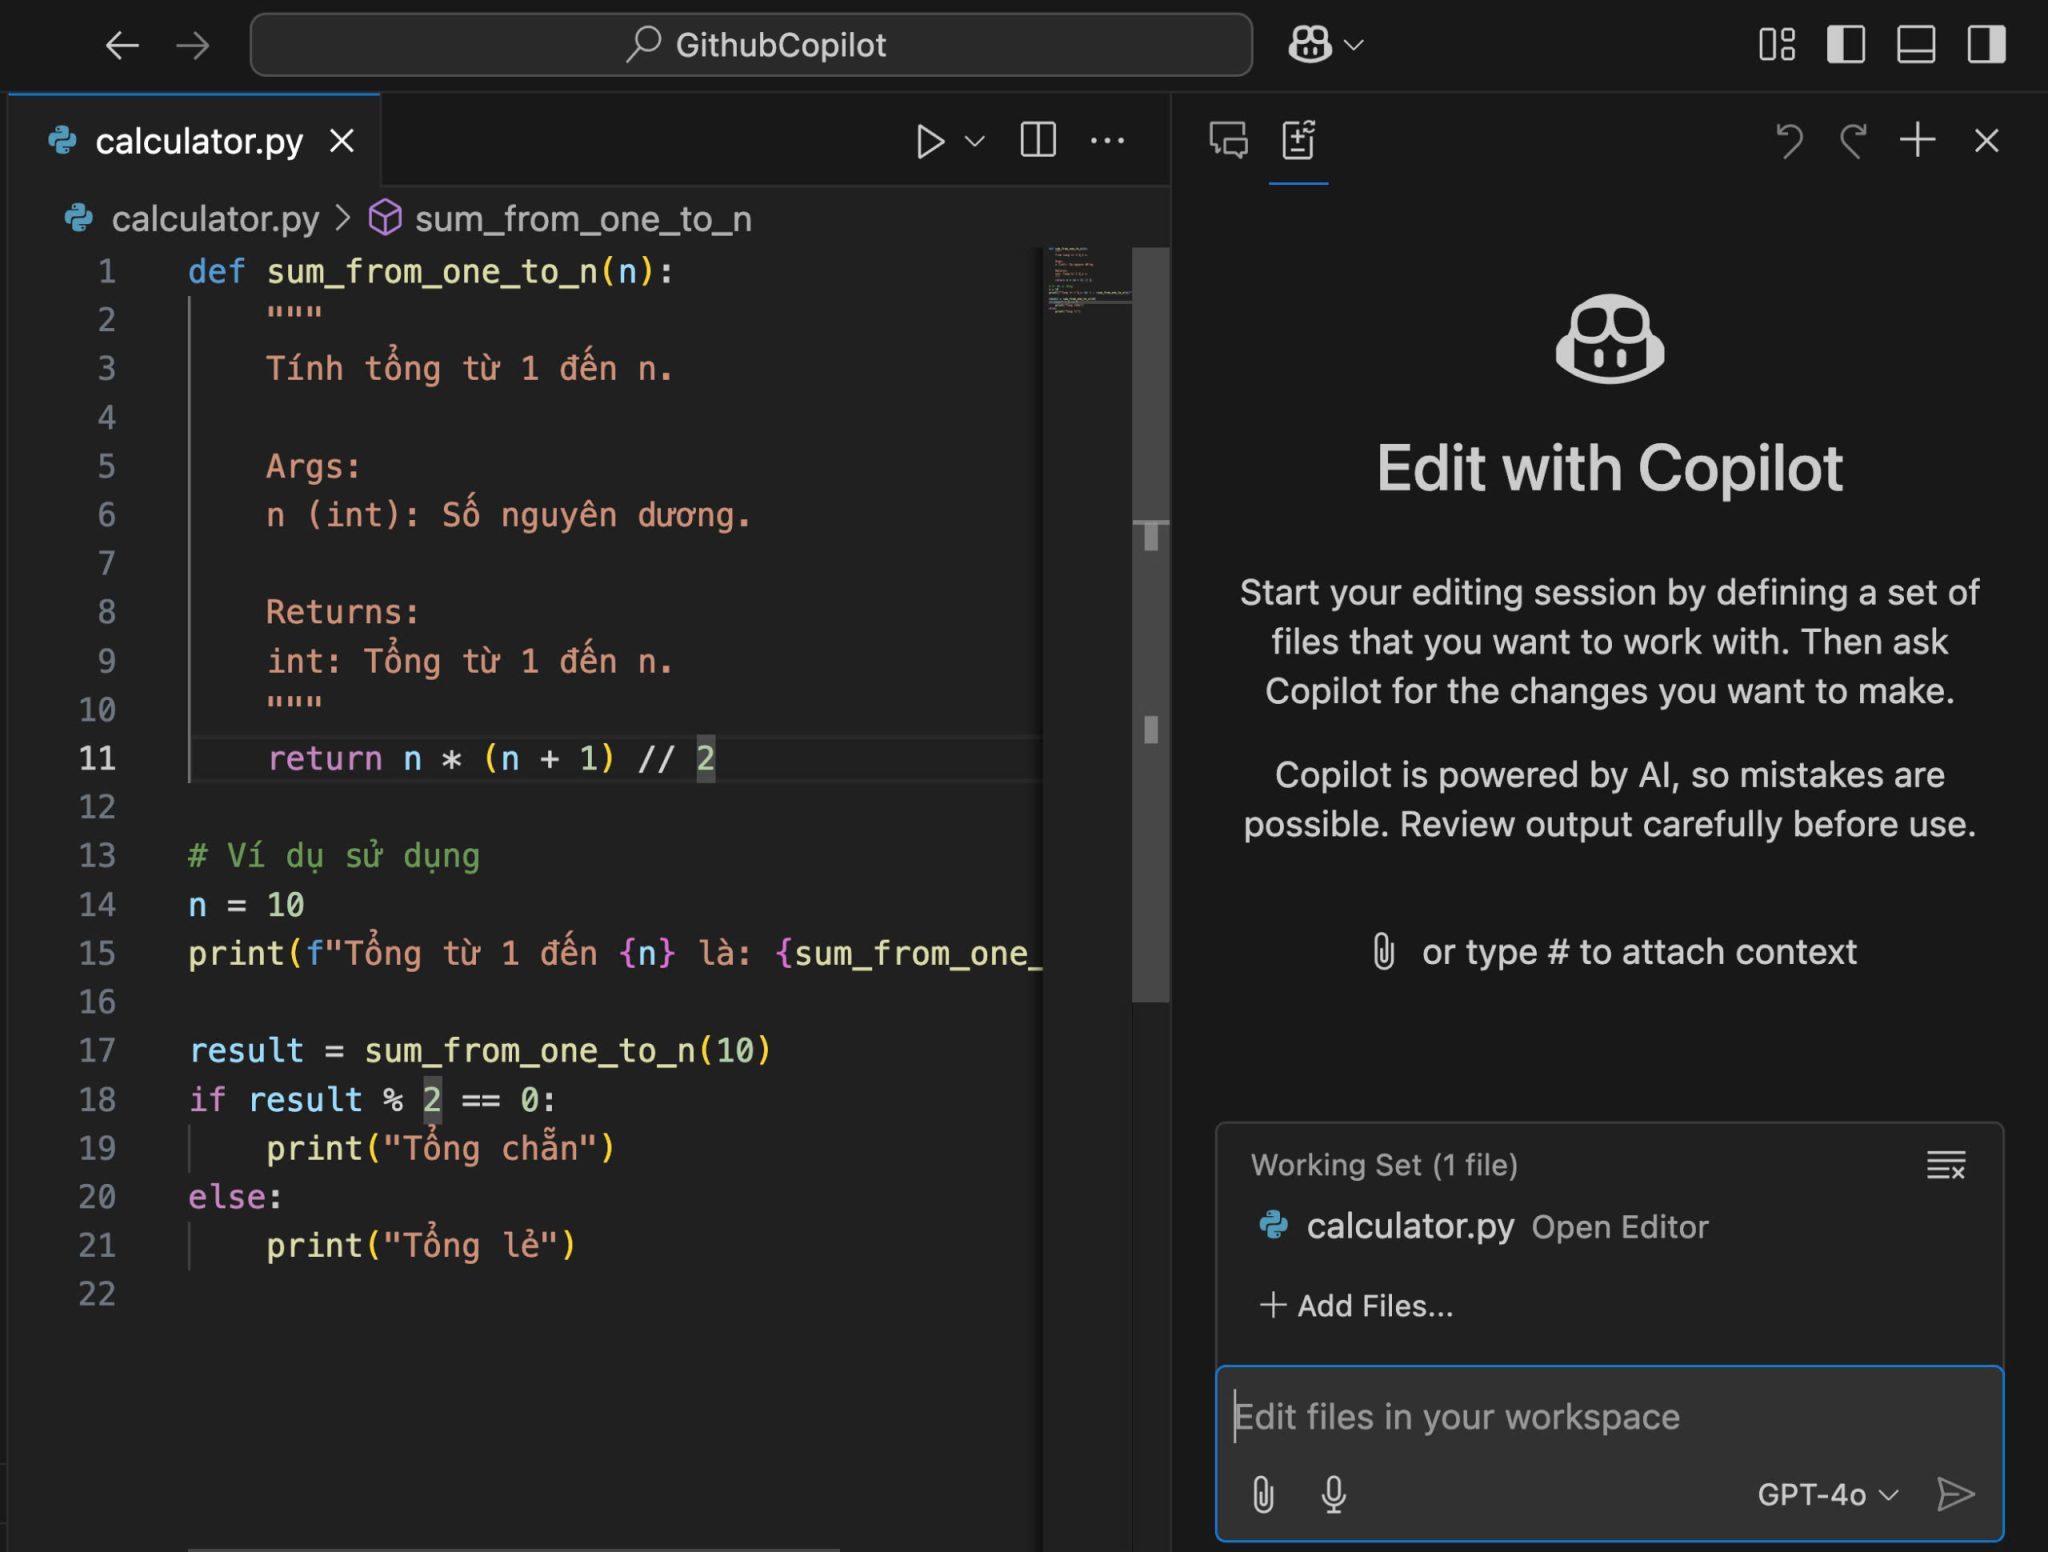Viewport: 2048px width, 1552px height.
Task: Click the Split Editor icon
Action: coord(1037,140)
